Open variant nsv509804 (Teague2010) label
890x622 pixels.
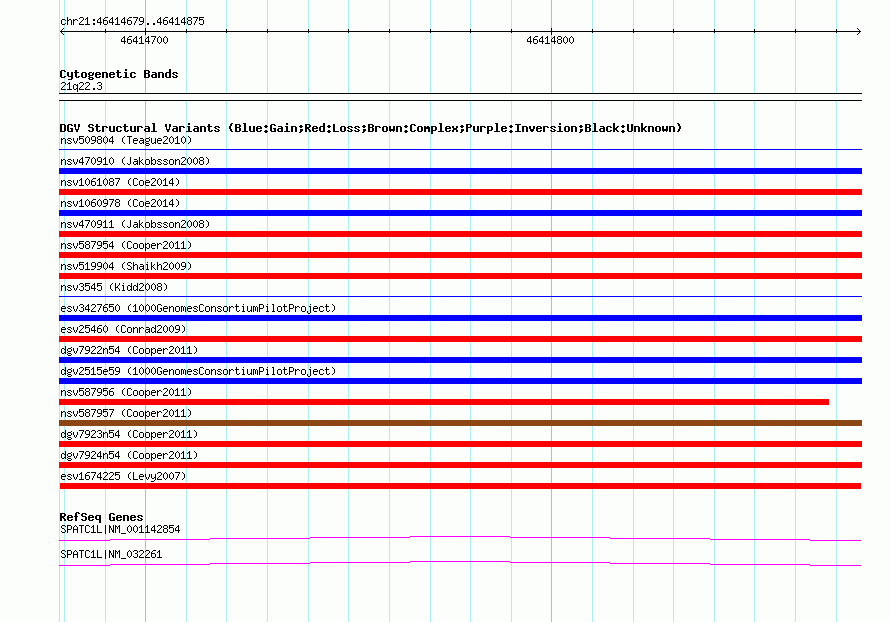pos(126,140)
